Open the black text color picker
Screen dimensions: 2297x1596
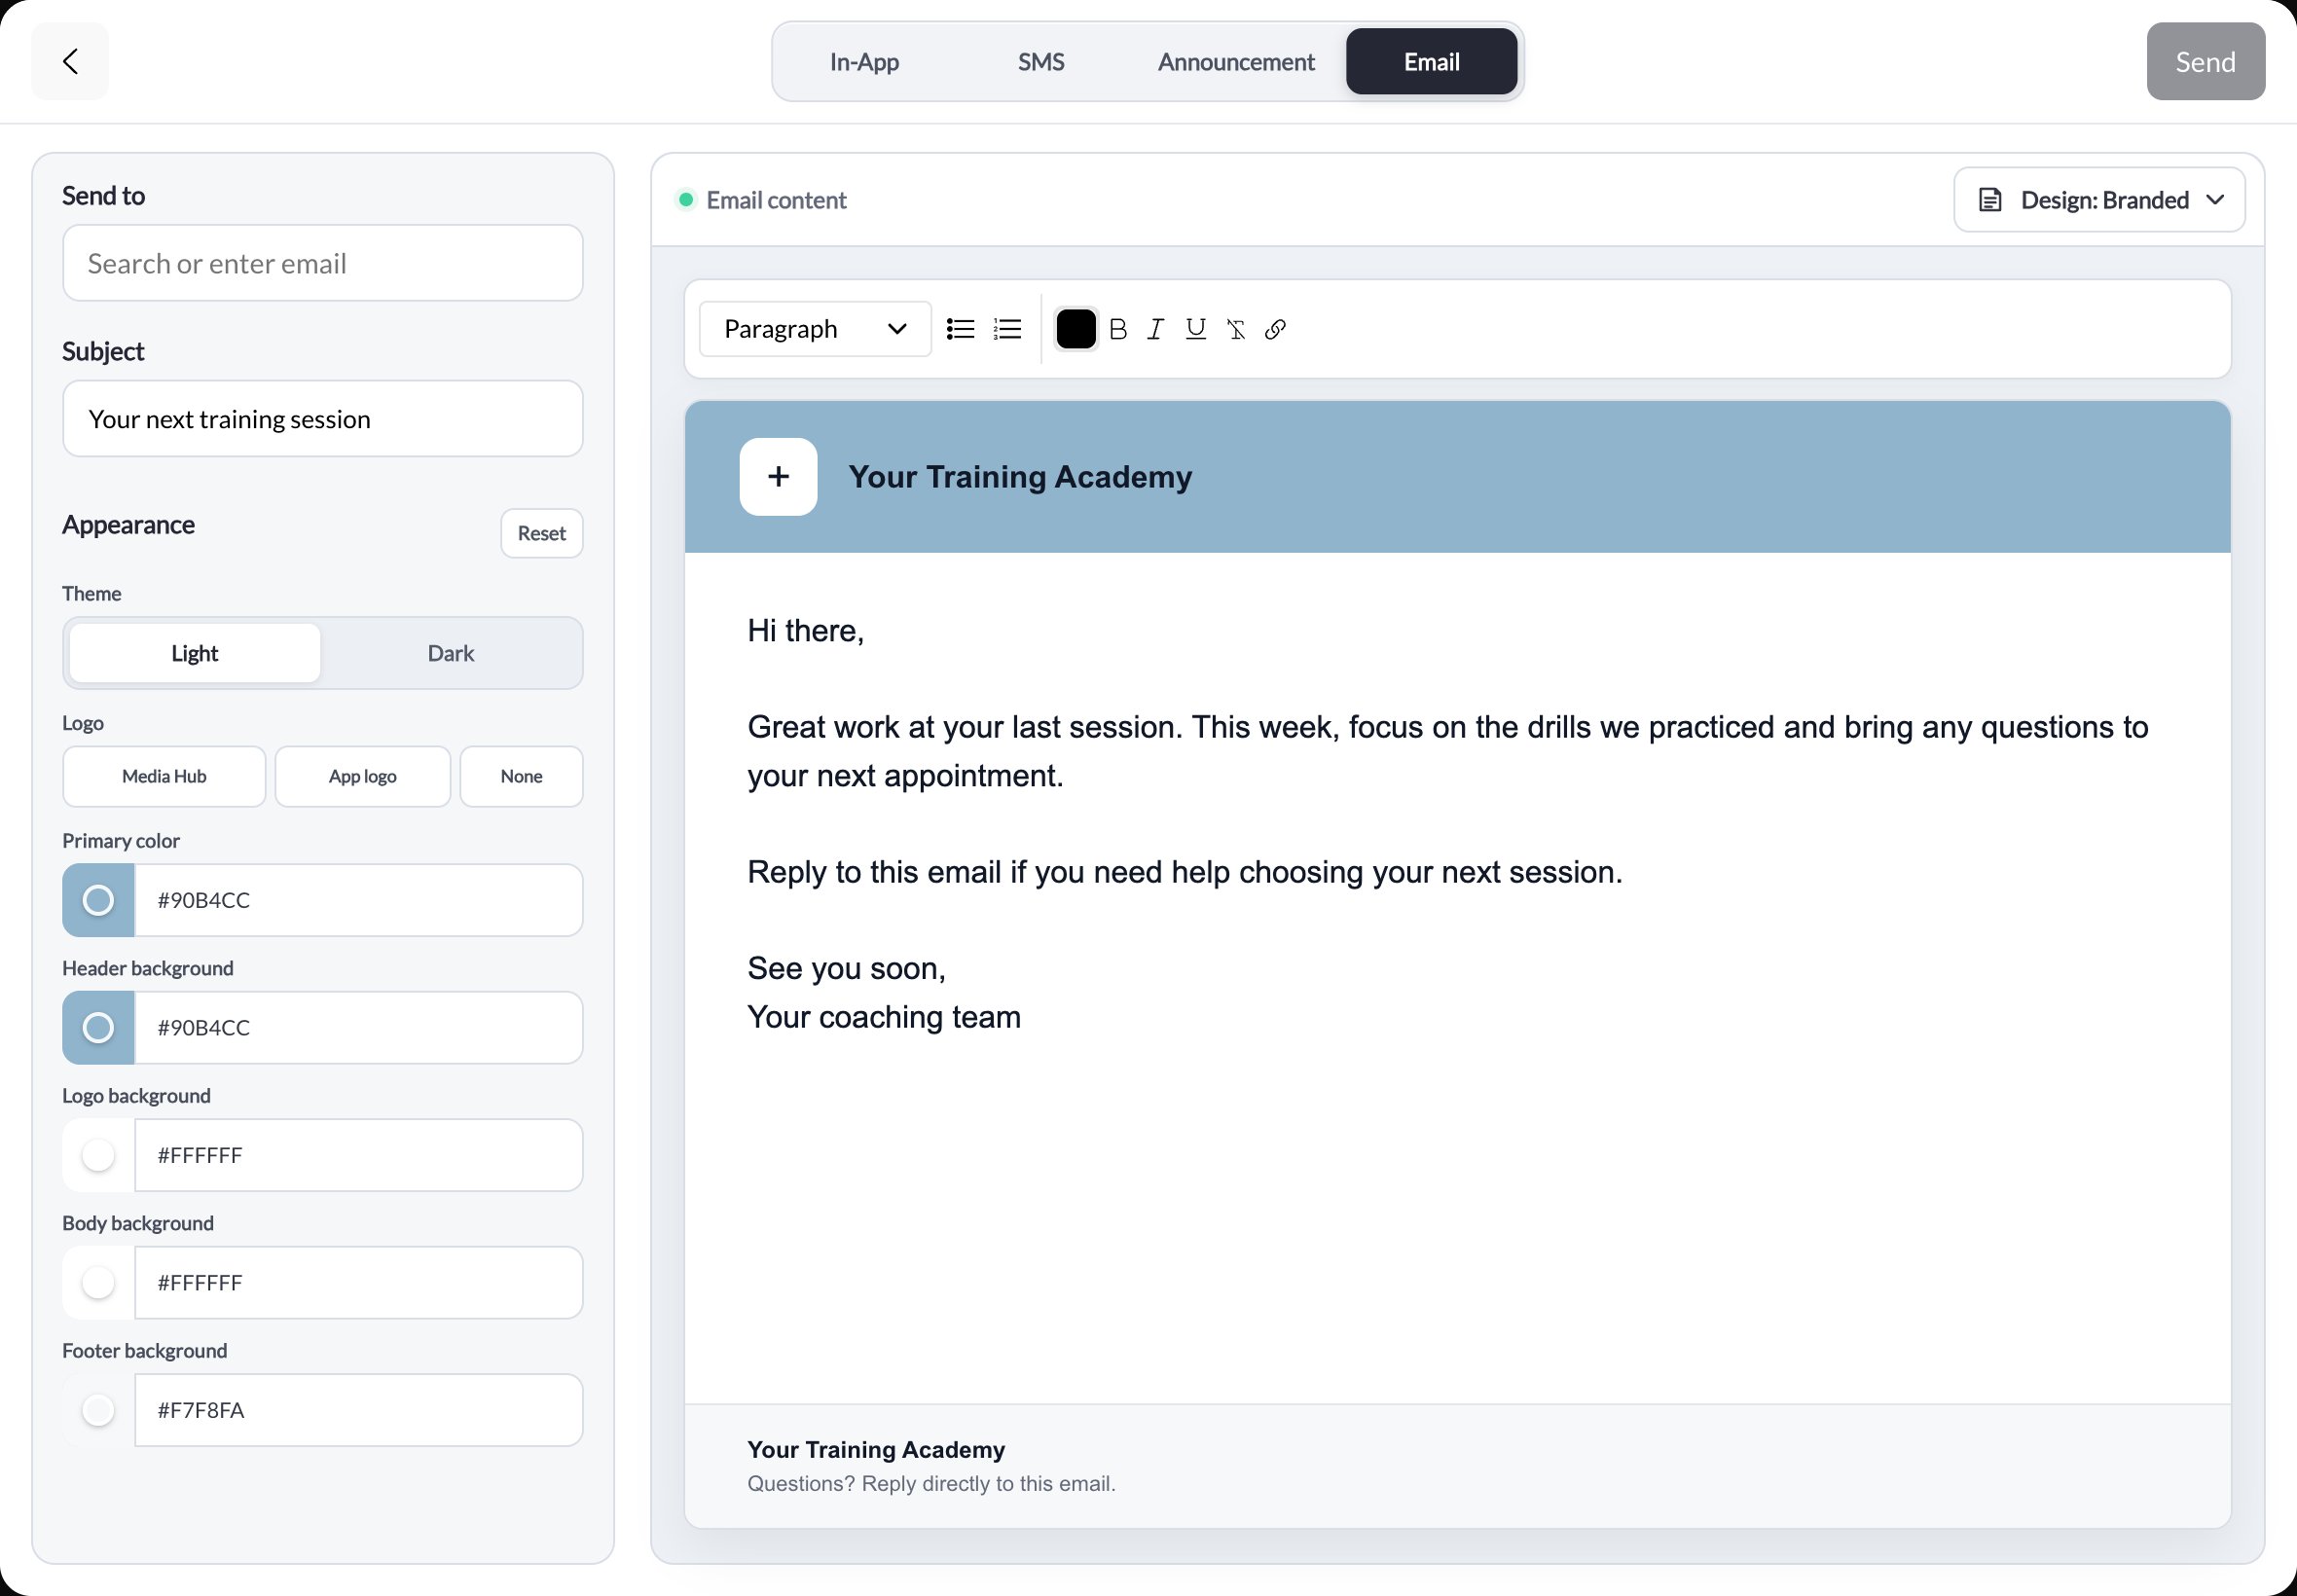point(1076,329)
